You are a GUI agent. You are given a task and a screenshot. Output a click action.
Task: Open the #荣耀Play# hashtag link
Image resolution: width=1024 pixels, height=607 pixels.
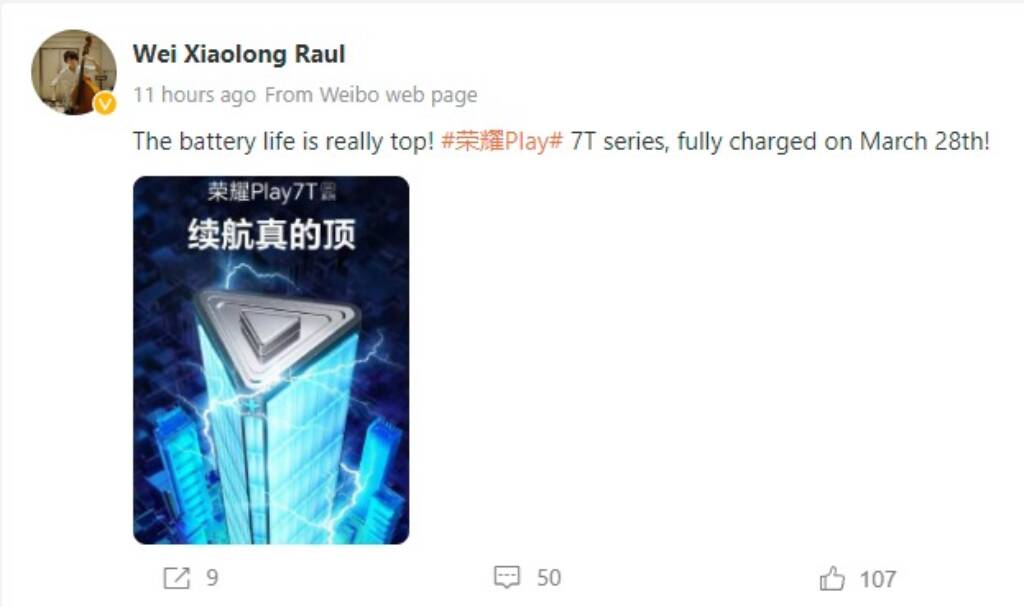(x=502, y=141)
